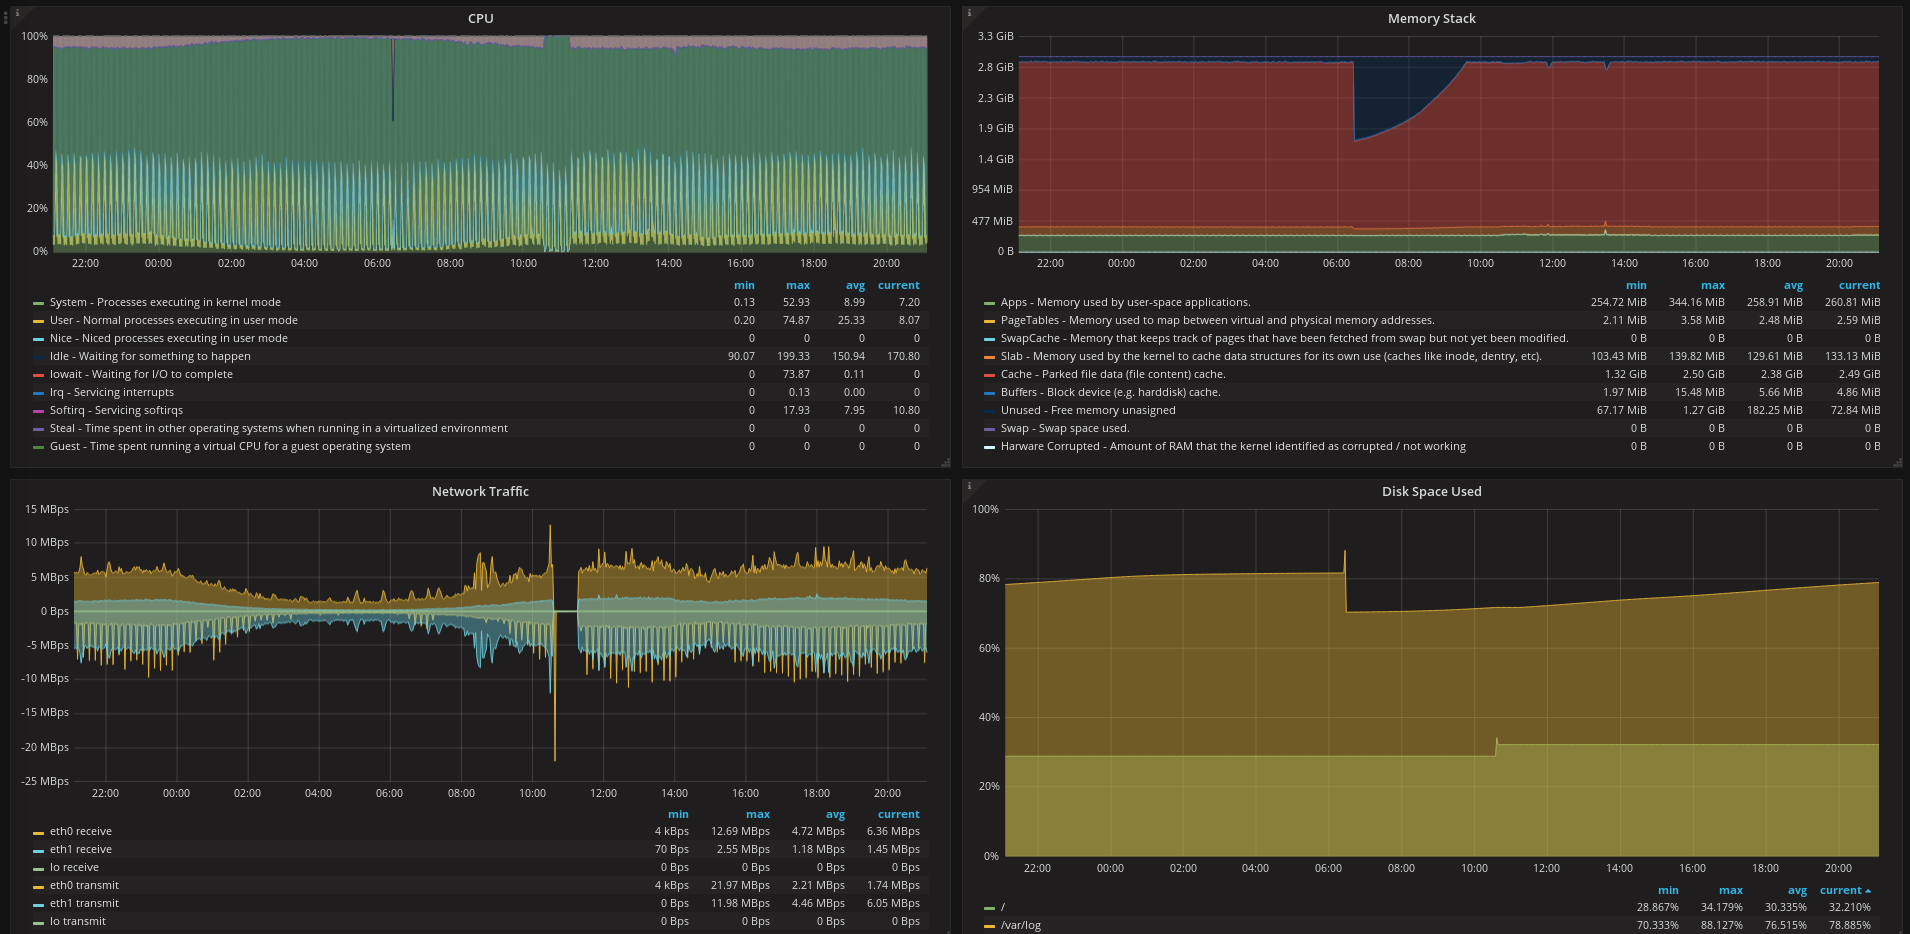This screenshot has height=934, width=1910.
Task: Click the CPU panel corner resize handle
Action: click(945, 463)
